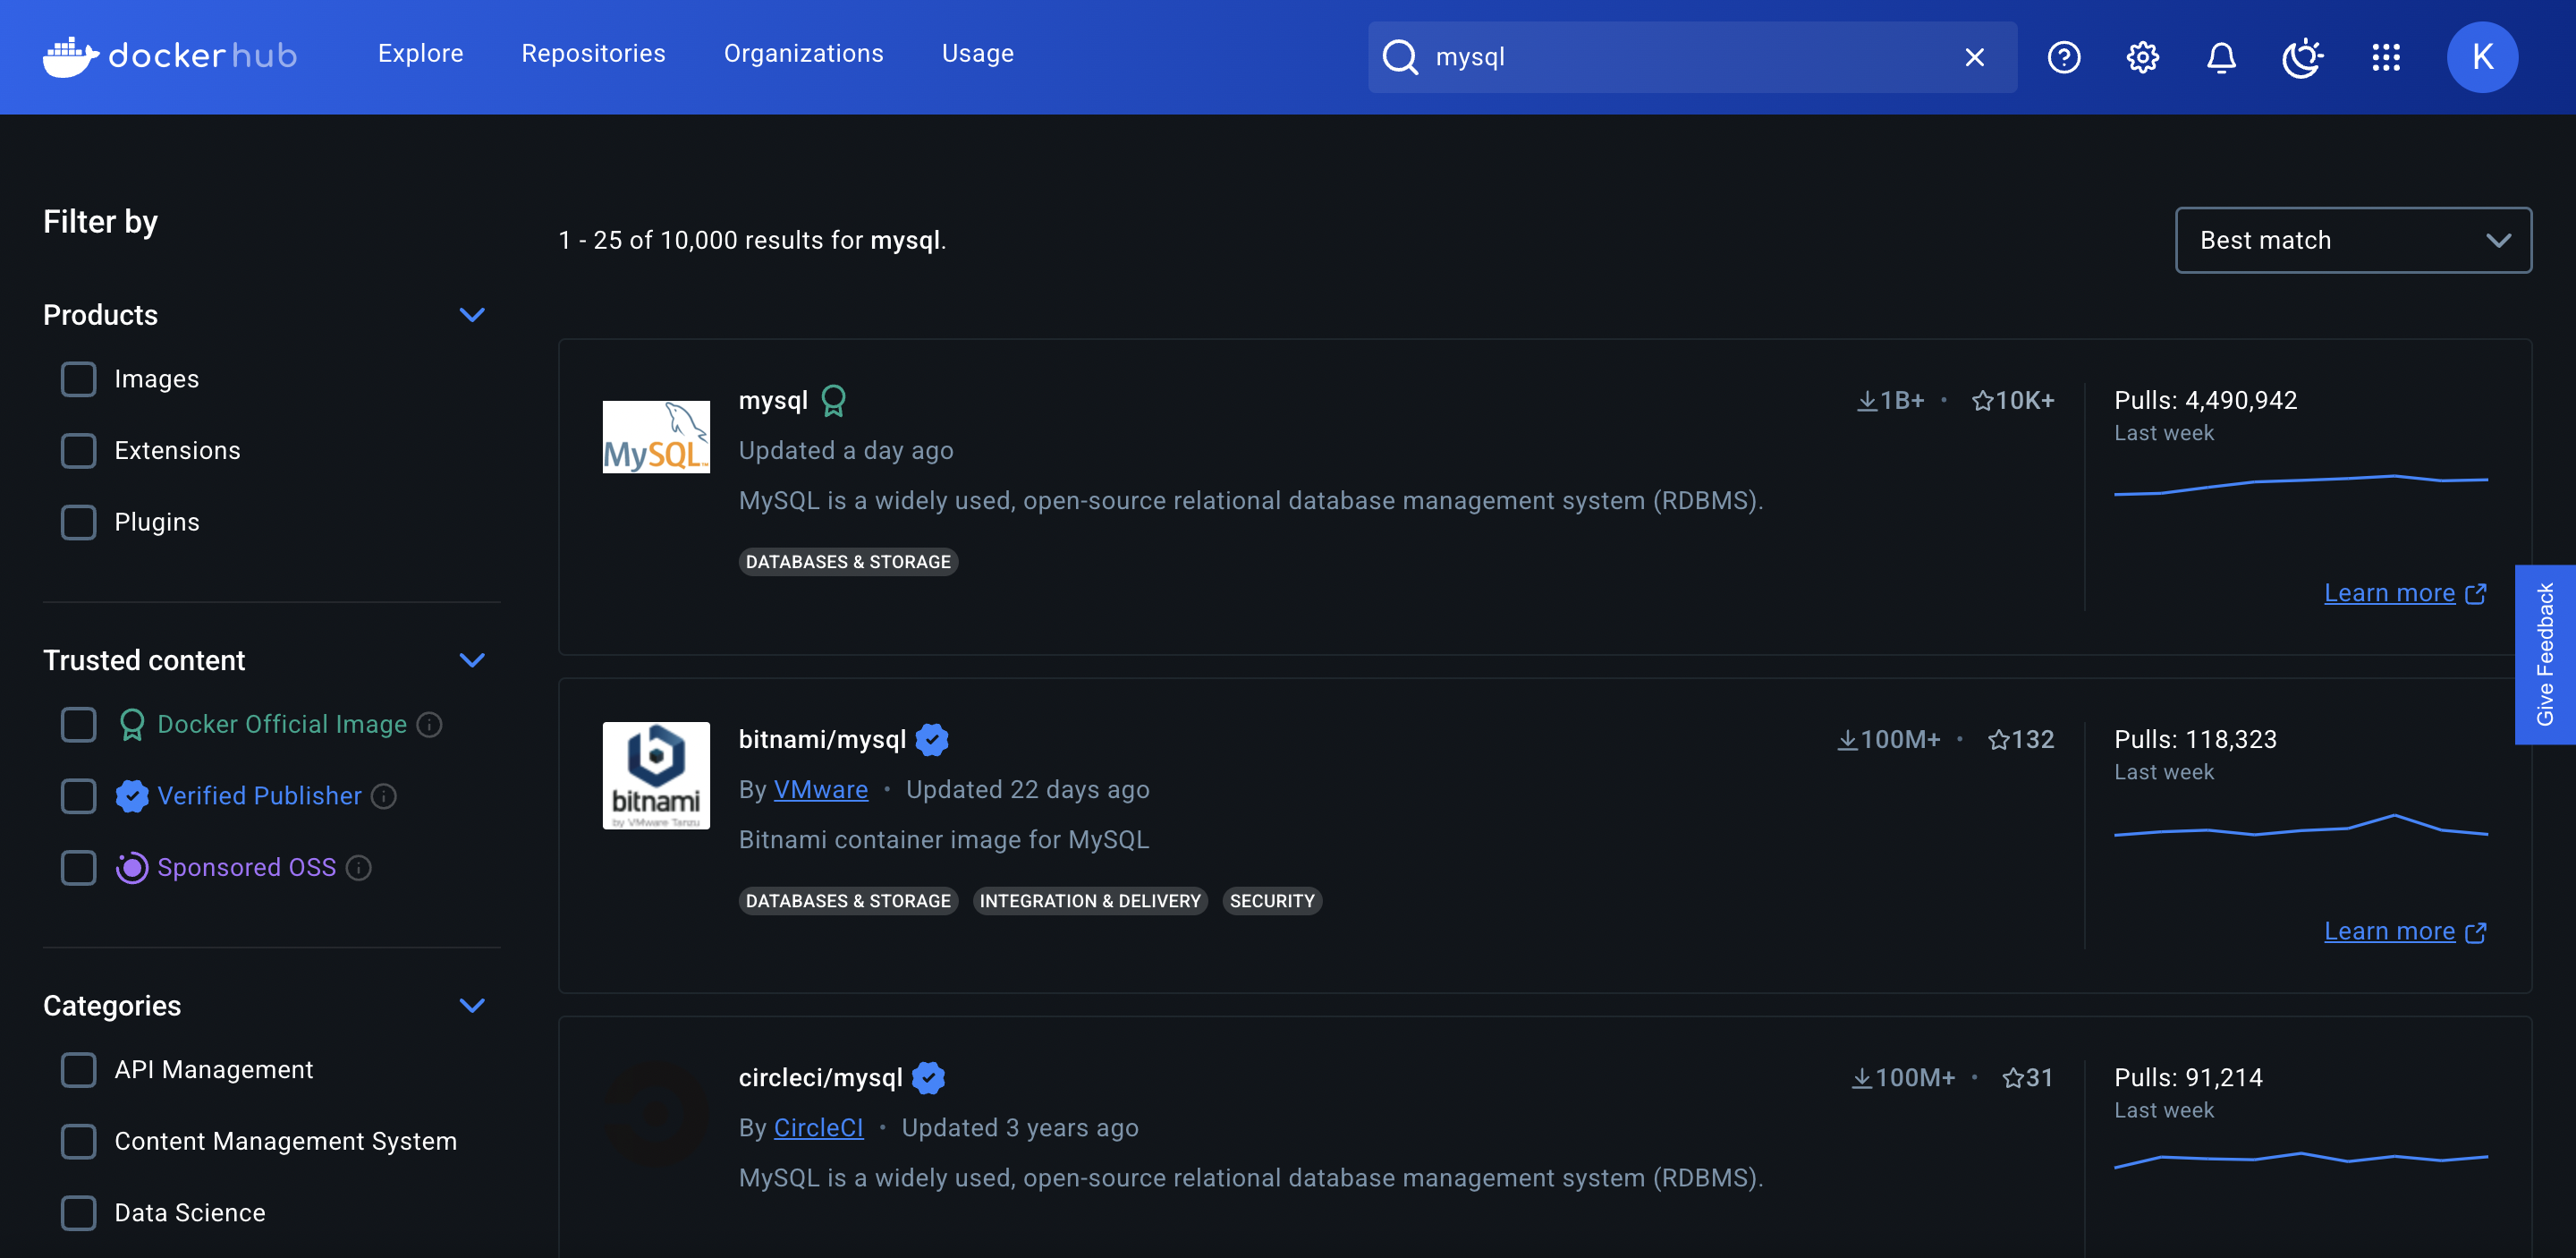Open the settings gear icon

tap(2142, 57)
